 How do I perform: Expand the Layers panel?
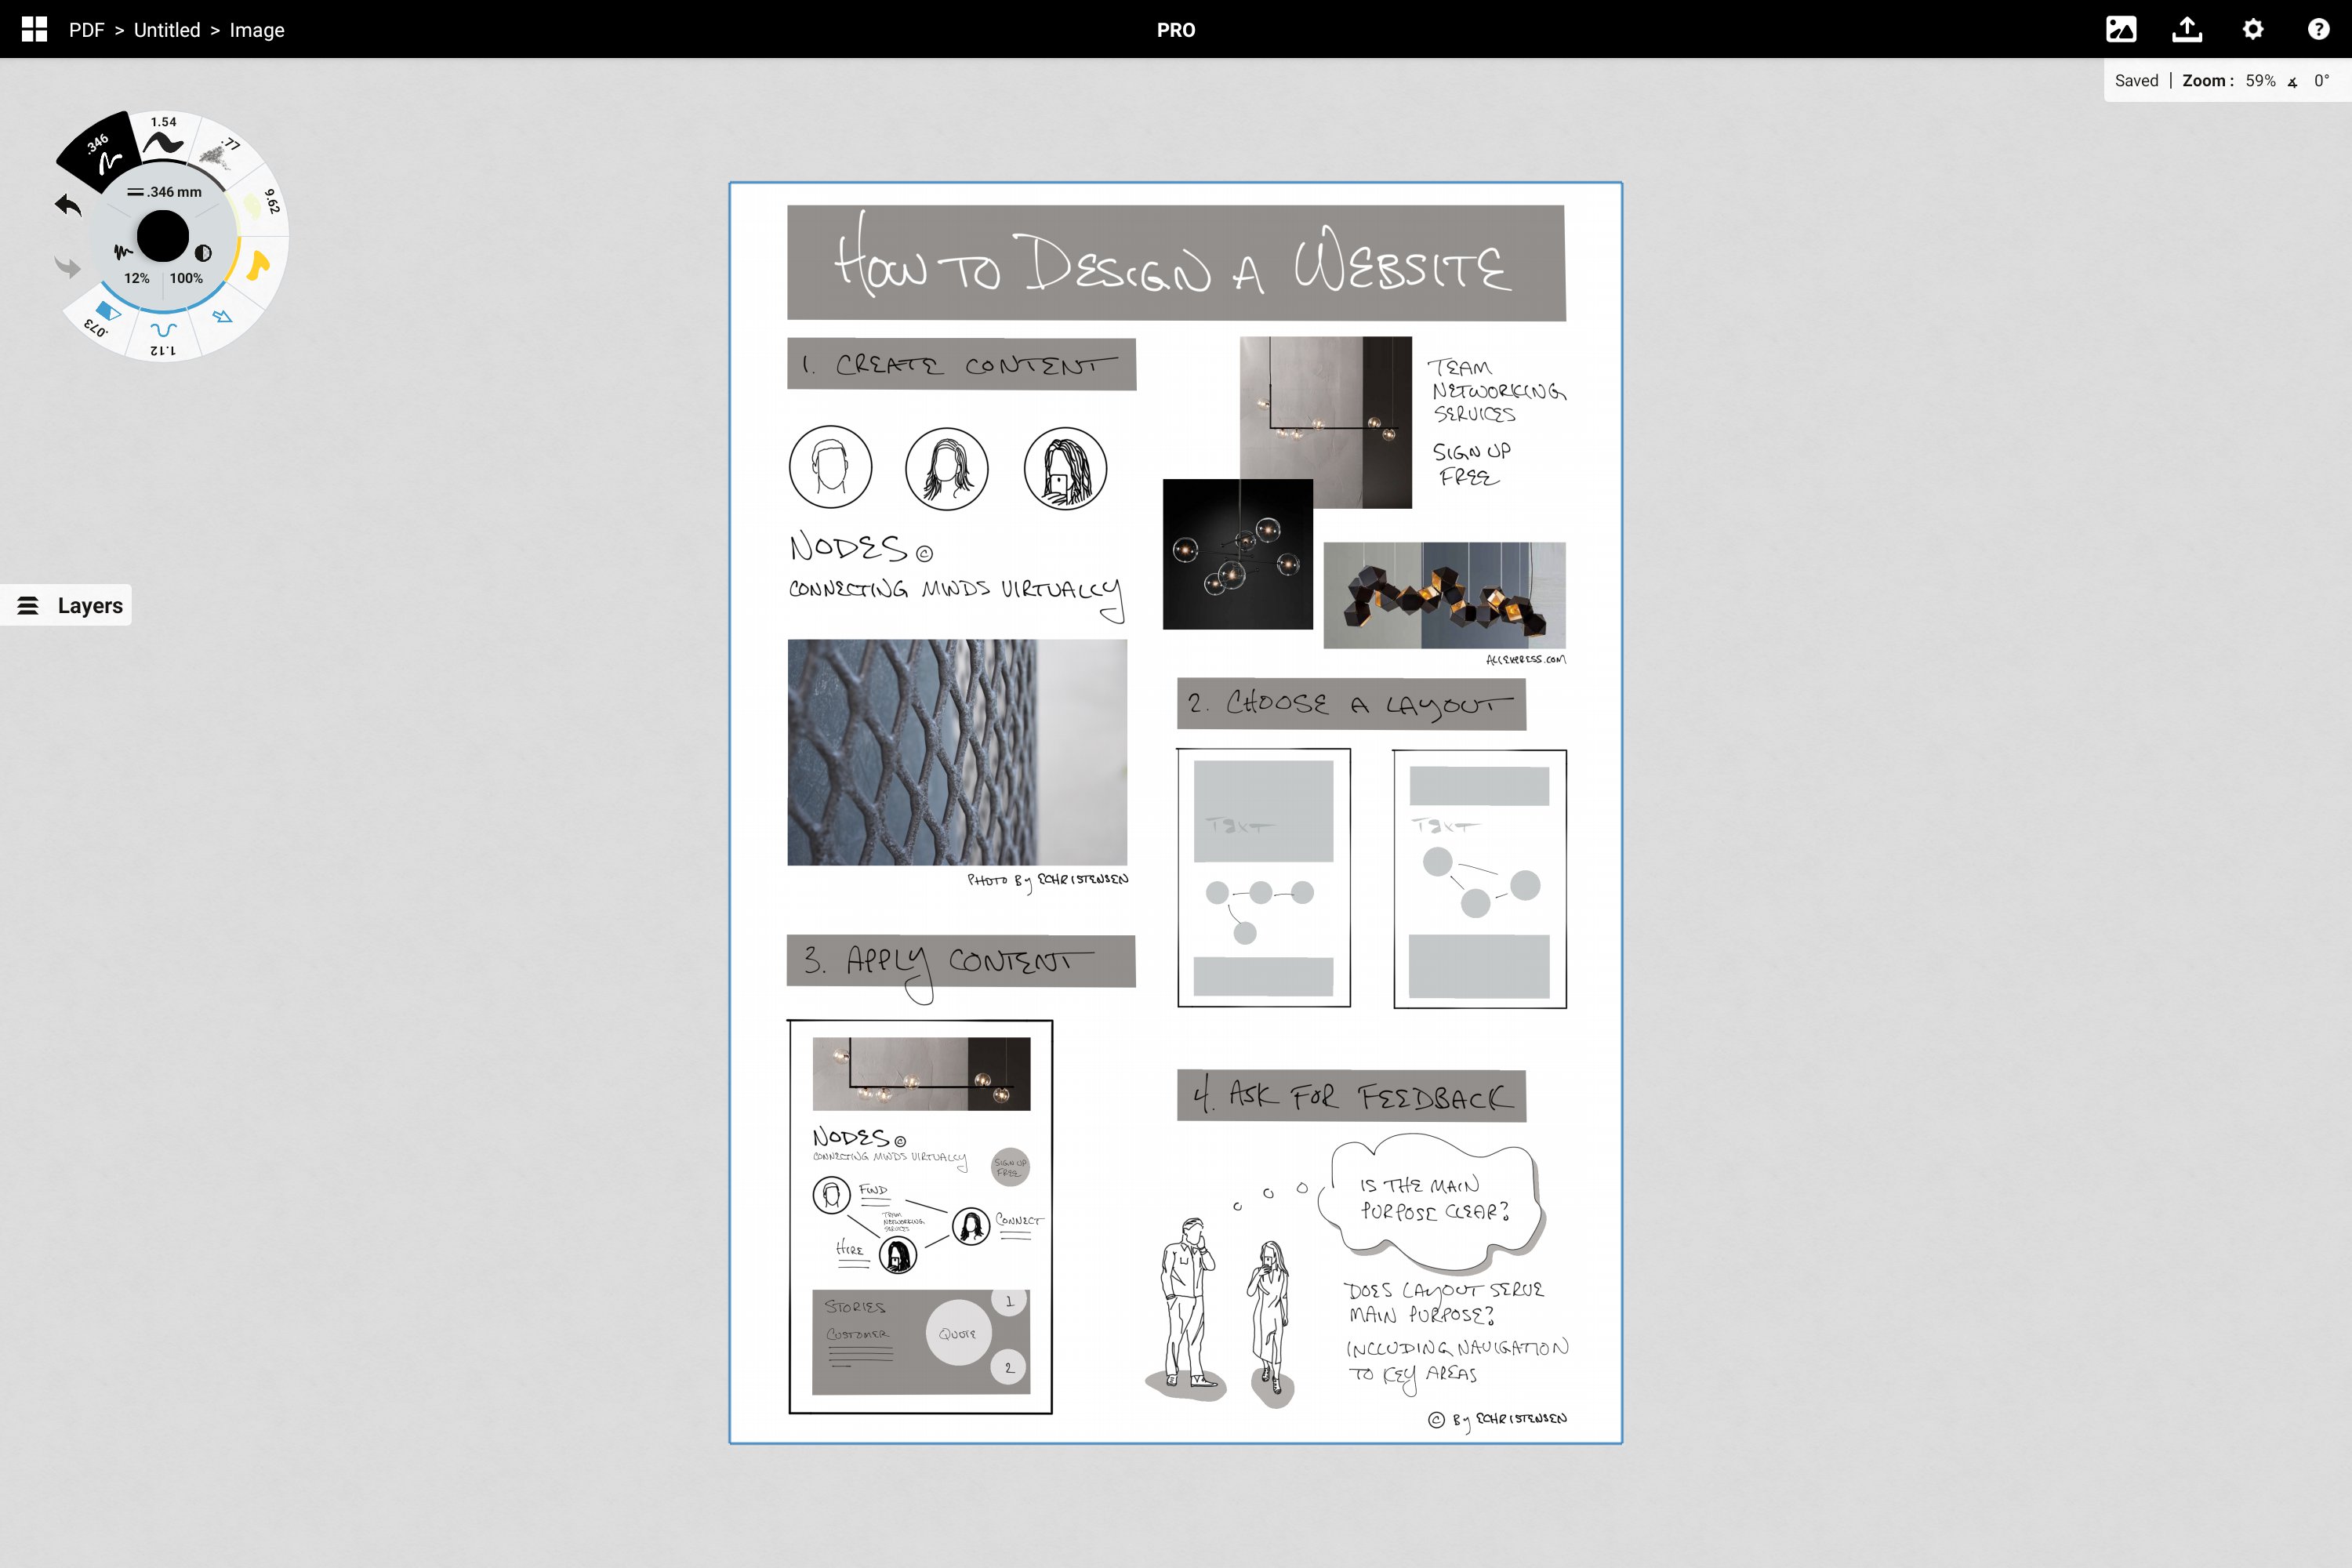(66, 605)
